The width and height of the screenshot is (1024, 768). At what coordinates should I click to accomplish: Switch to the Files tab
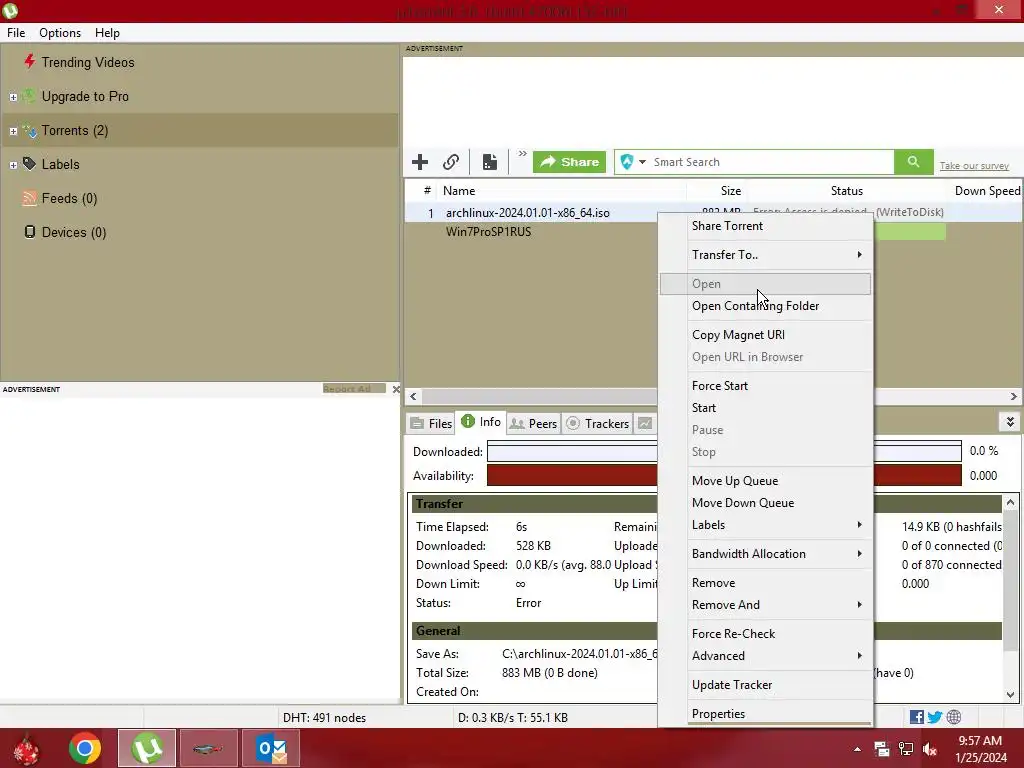[431, 423]
